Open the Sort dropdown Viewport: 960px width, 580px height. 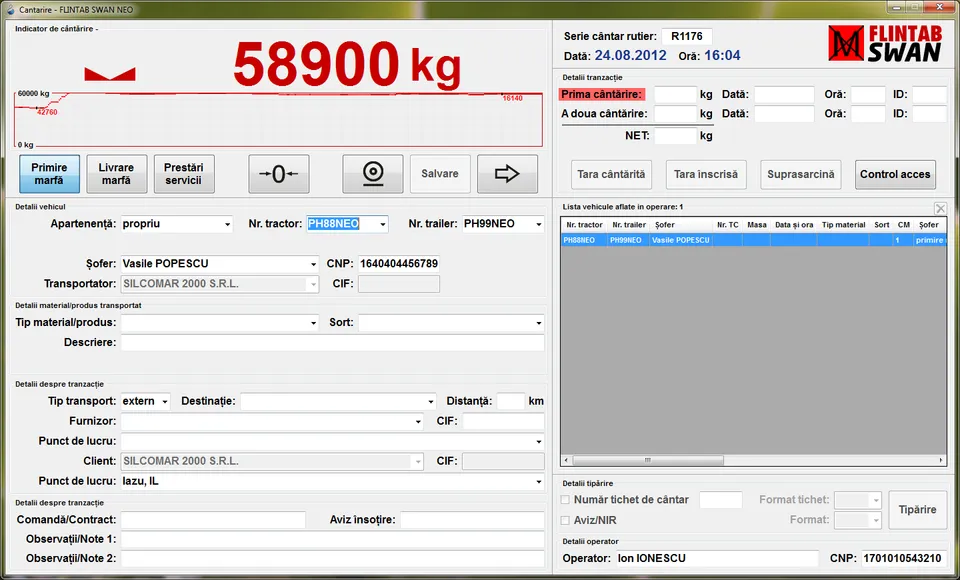tap(539, 323)
